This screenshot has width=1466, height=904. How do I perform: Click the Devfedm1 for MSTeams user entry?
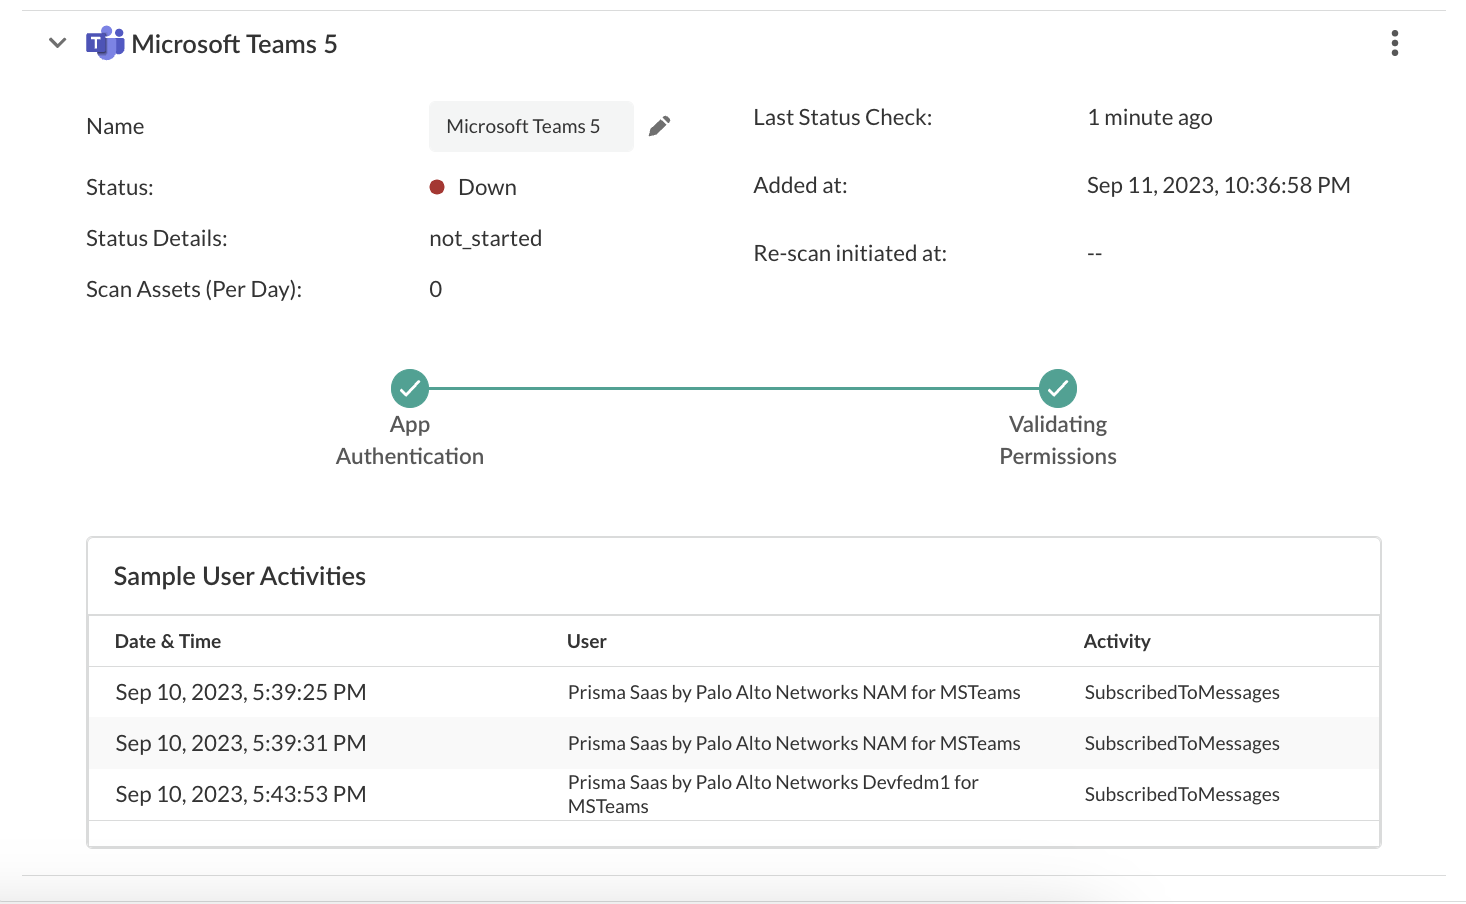click(x=773, y=795)
